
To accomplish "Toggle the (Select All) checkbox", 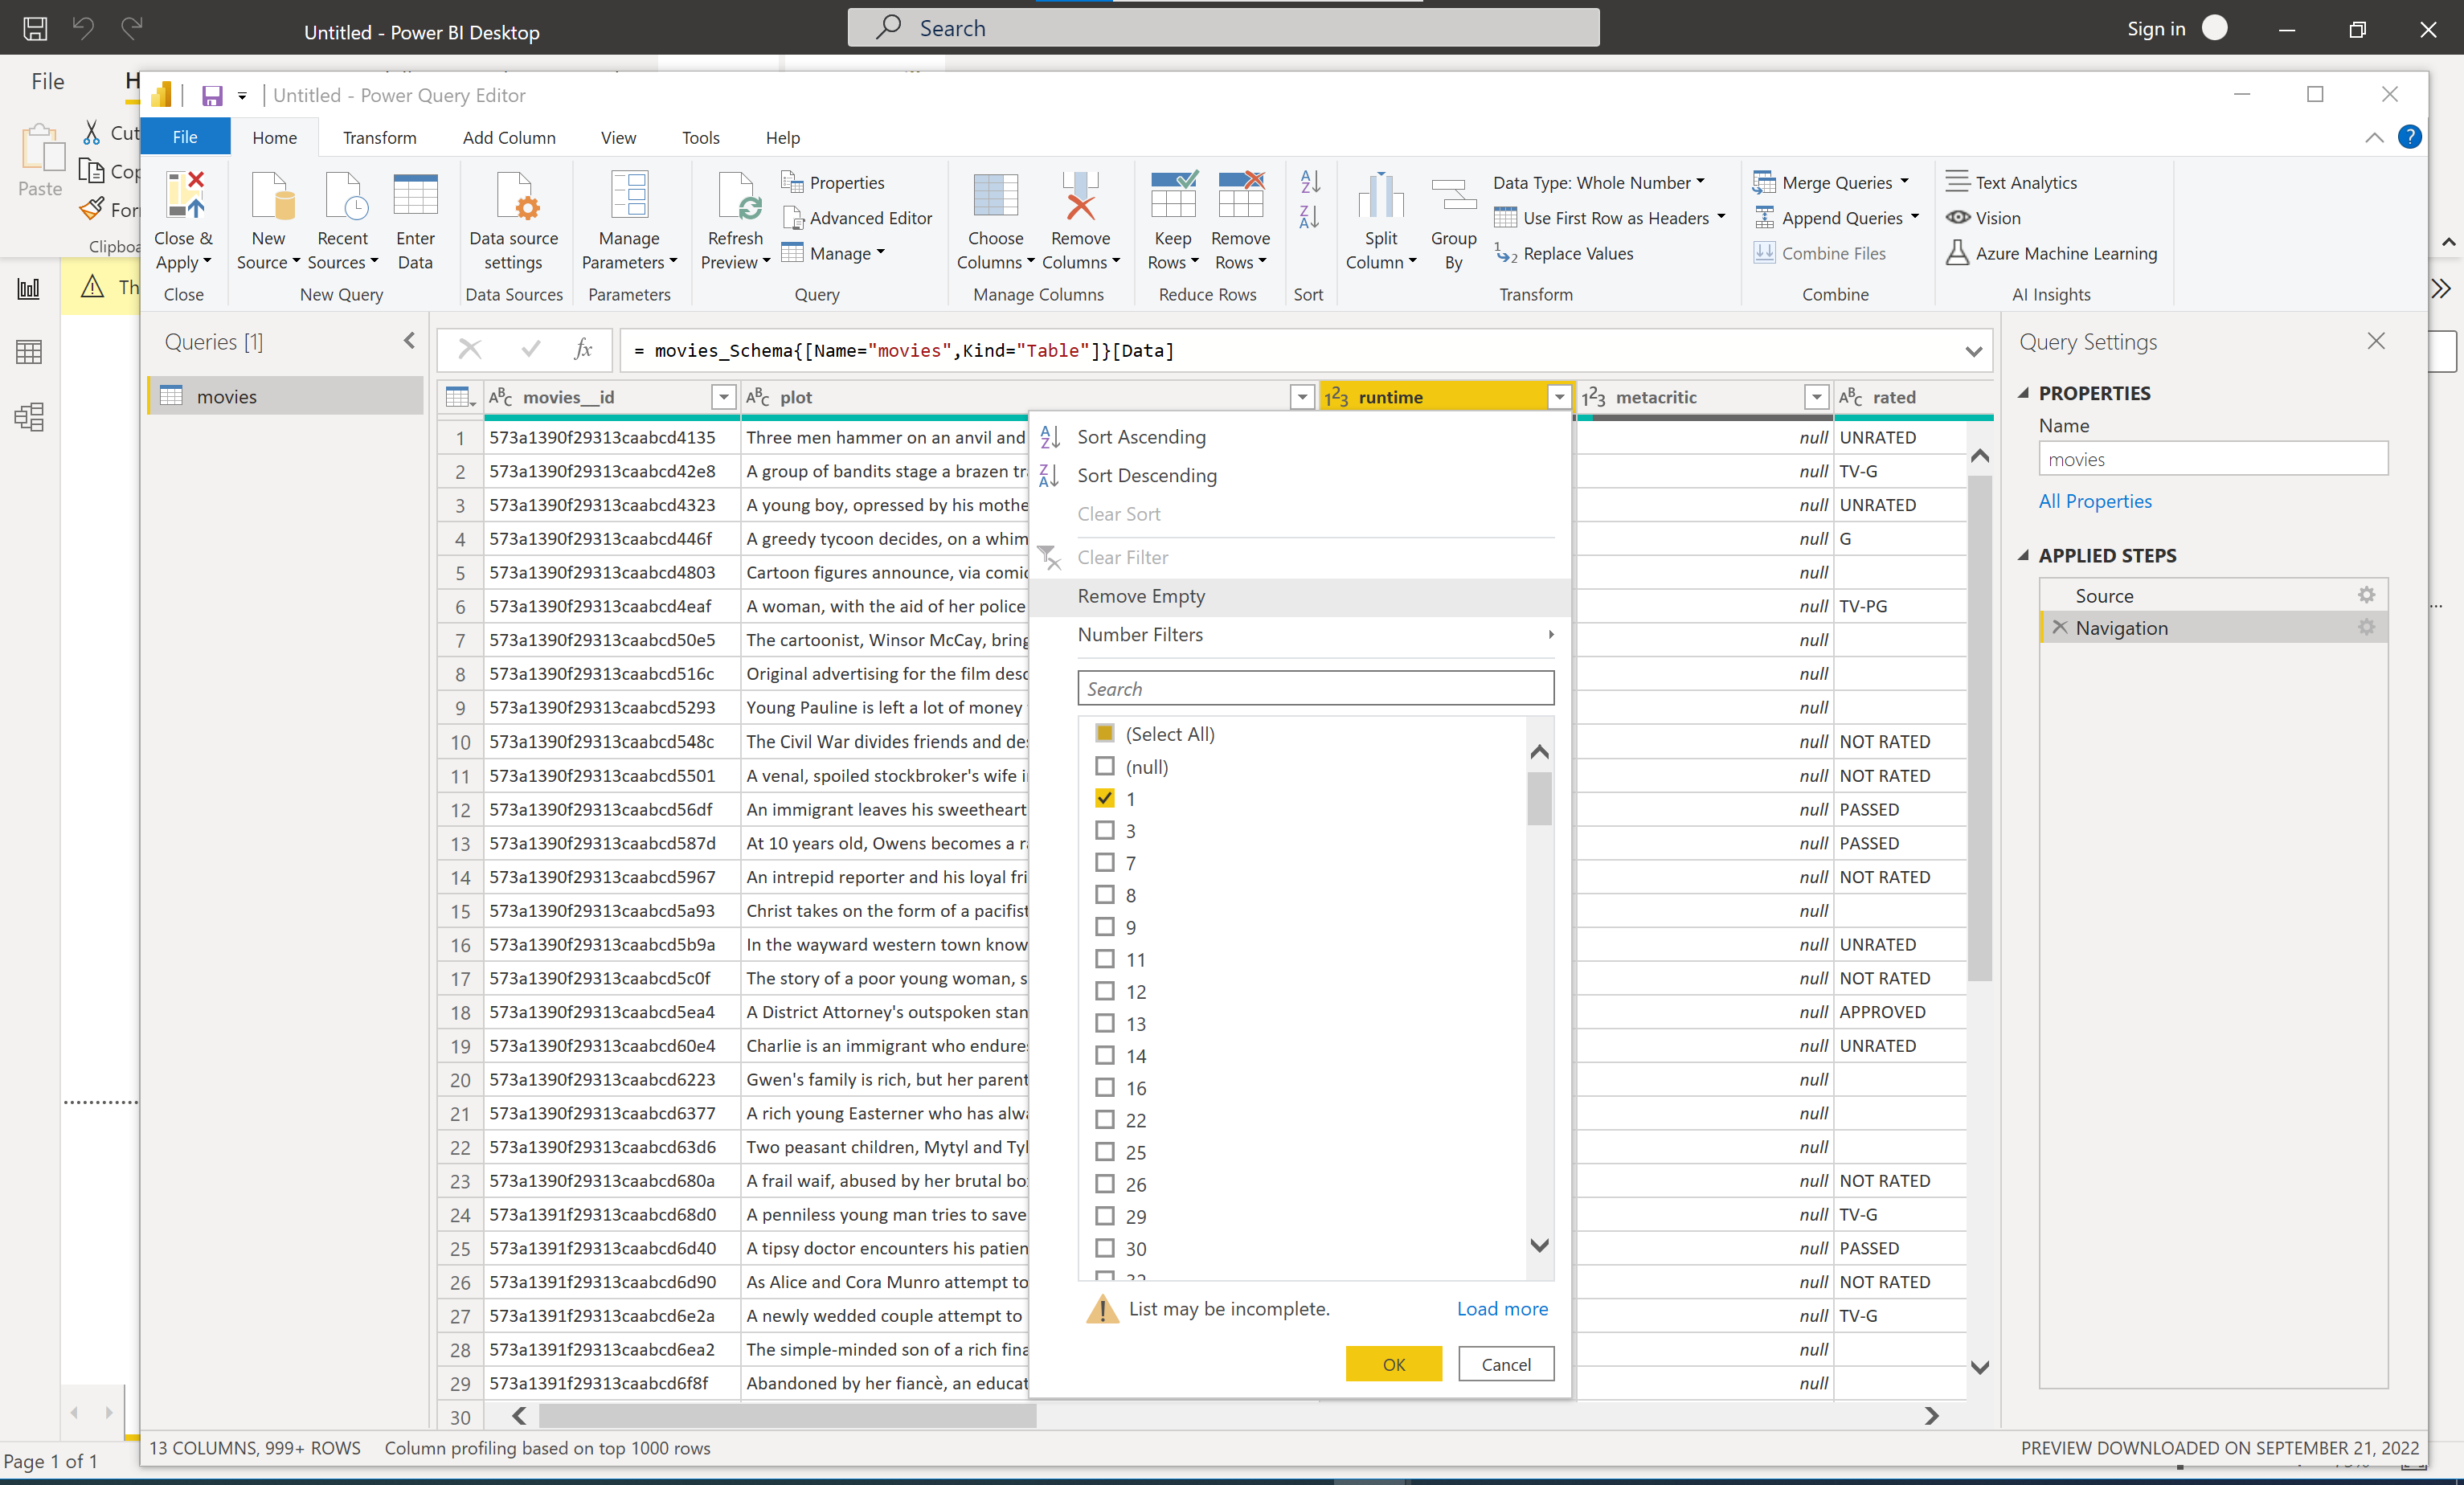I will 1105,733.
